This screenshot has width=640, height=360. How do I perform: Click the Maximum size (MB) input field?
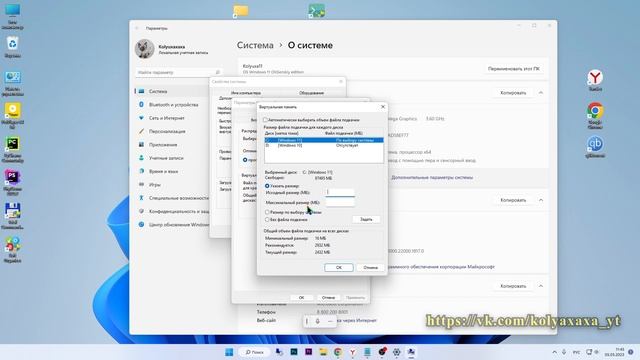(x=340, y=202)
